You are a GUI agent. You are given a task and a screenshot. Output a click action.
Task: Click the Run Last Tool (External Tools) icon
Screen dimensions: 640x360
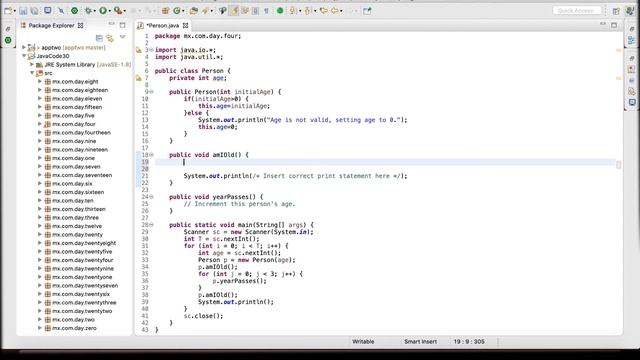(x=118, y=11)
